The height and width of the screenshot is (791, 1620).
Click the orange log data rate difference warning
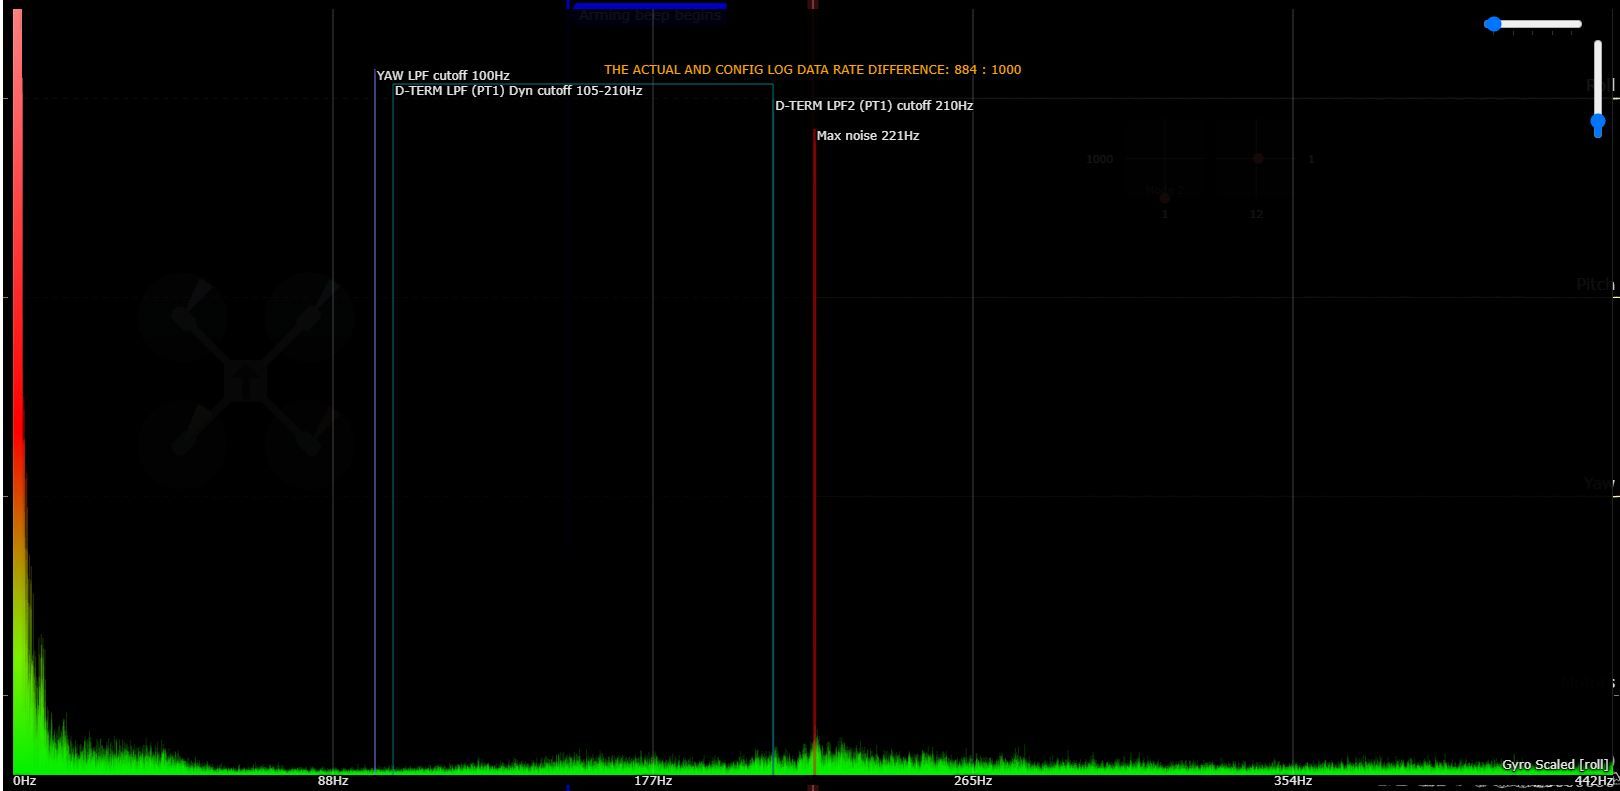[812, 70]
